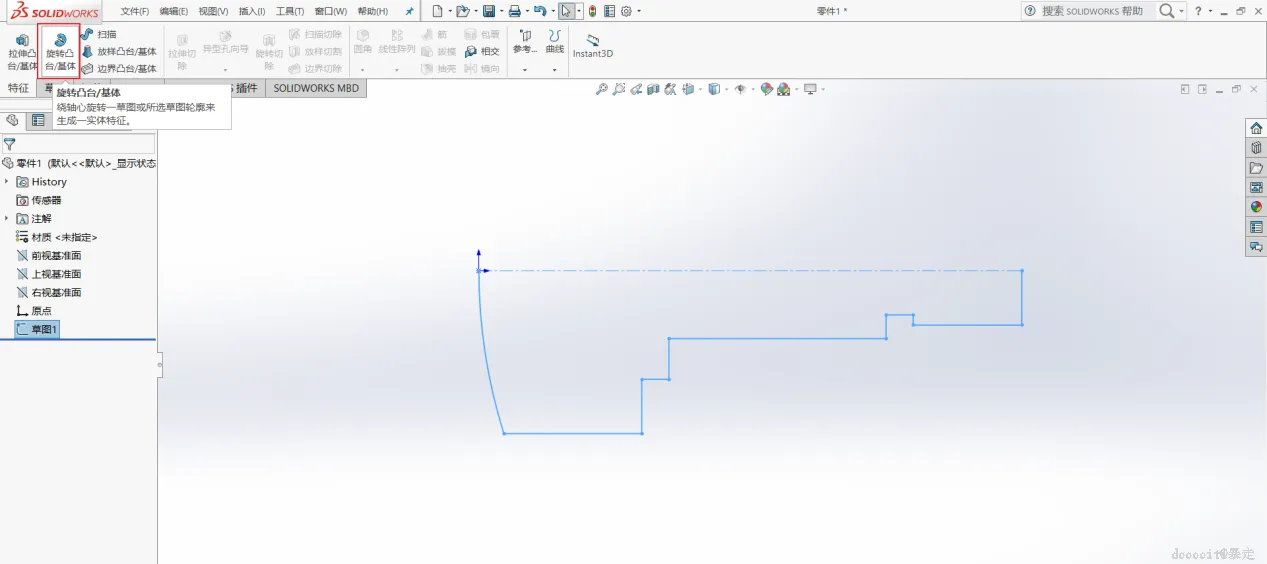Click the Open file folder icon
Screen dimensions: 1267x564
pos(462,11)
